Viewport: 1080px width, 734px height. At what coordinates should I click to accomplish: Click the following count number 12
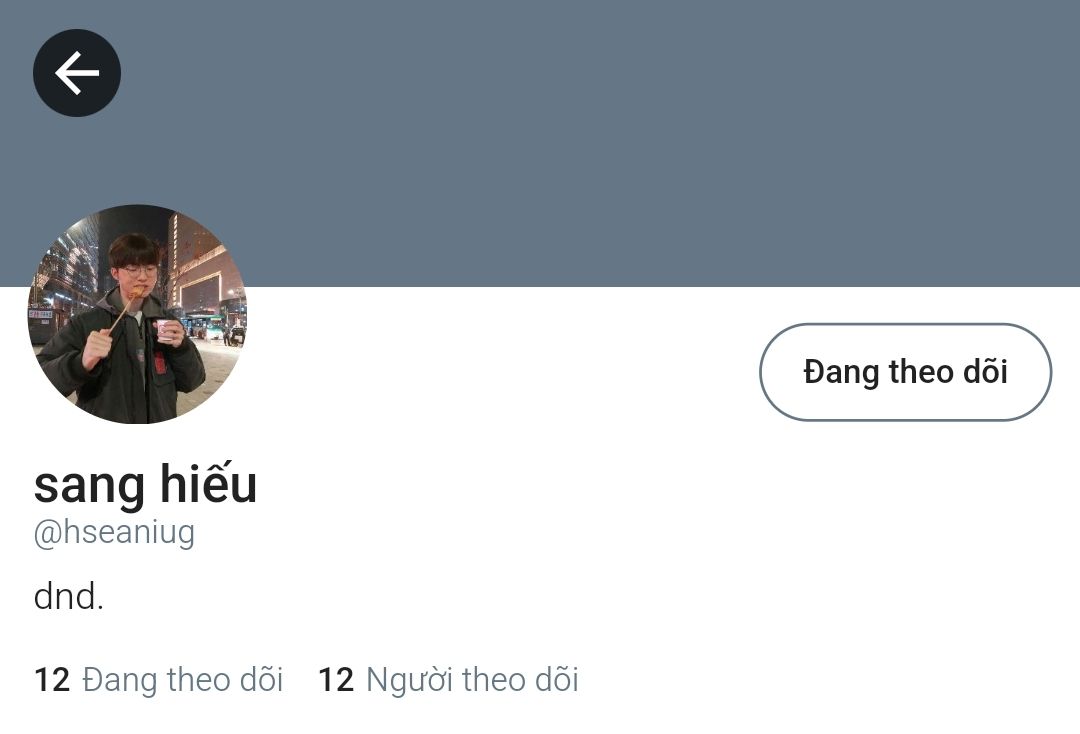52,680
